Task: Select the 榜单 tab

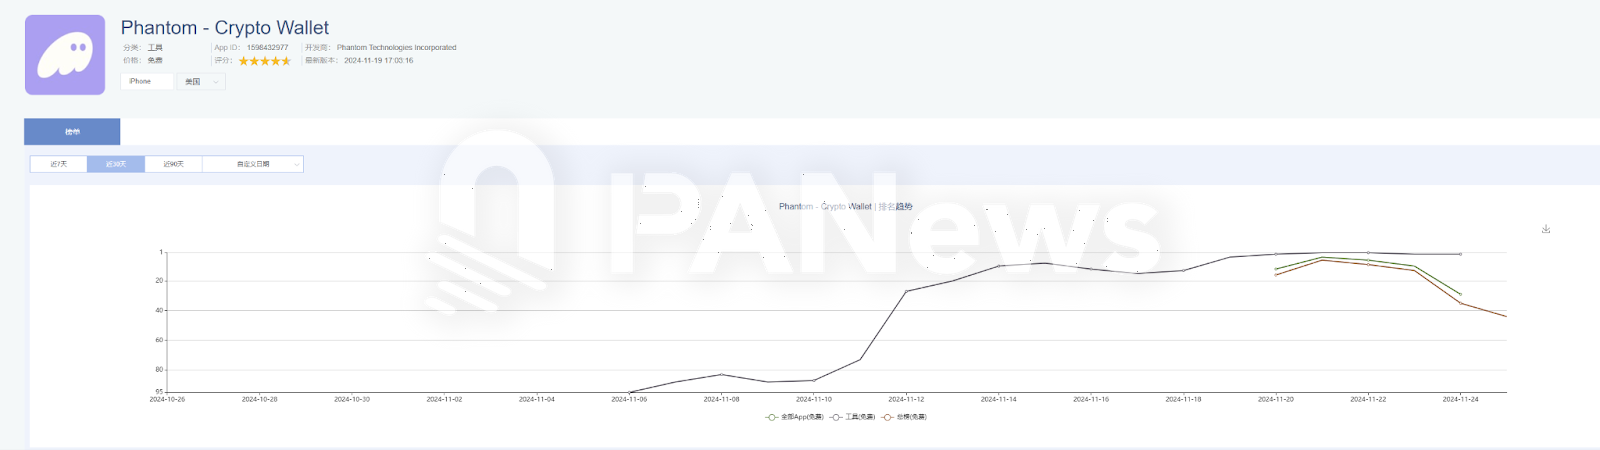Action: [72, 132]
